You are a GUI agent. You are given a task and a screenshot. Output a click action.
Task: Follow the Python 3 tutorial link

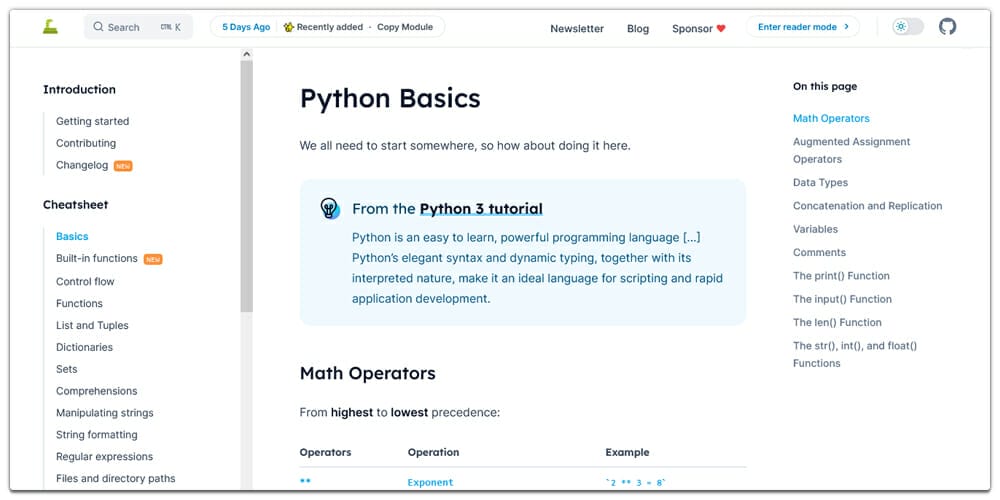coord(481,209)
